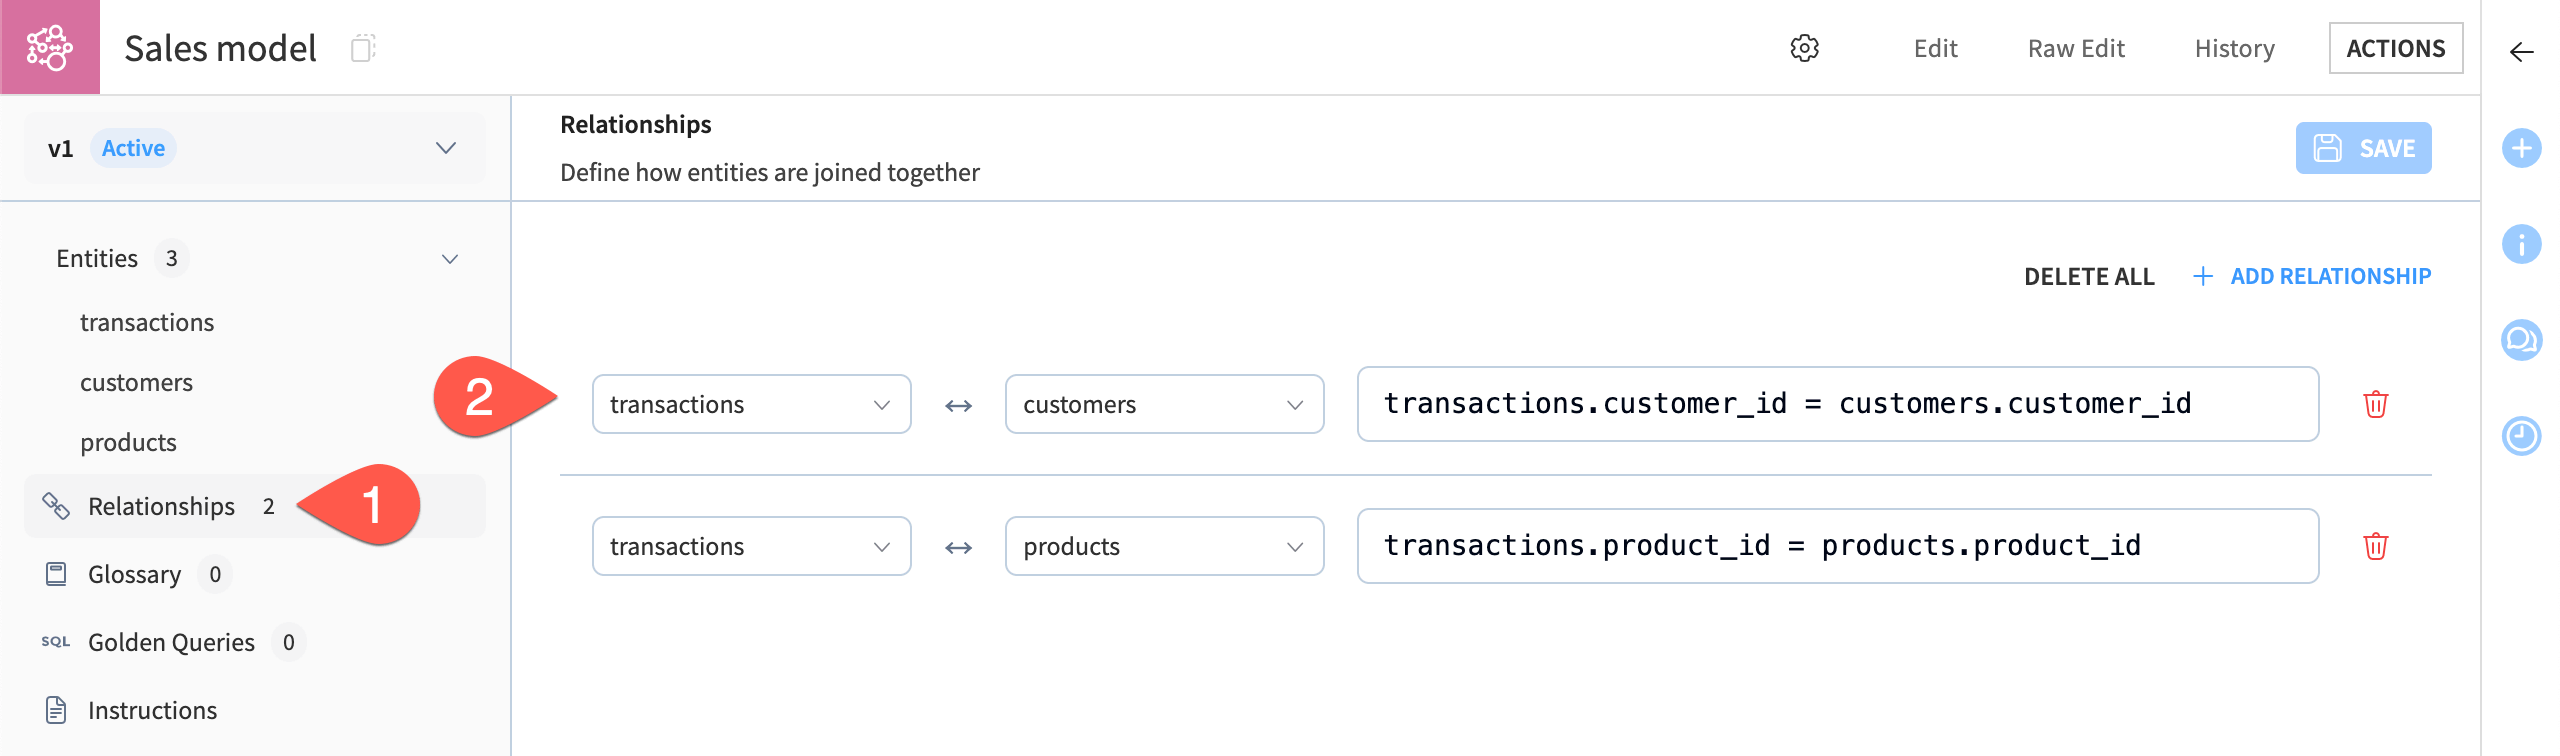Open the ACTIONS menu
The width and height of the screenshot is (2560, 756).
click(2395, 47)
